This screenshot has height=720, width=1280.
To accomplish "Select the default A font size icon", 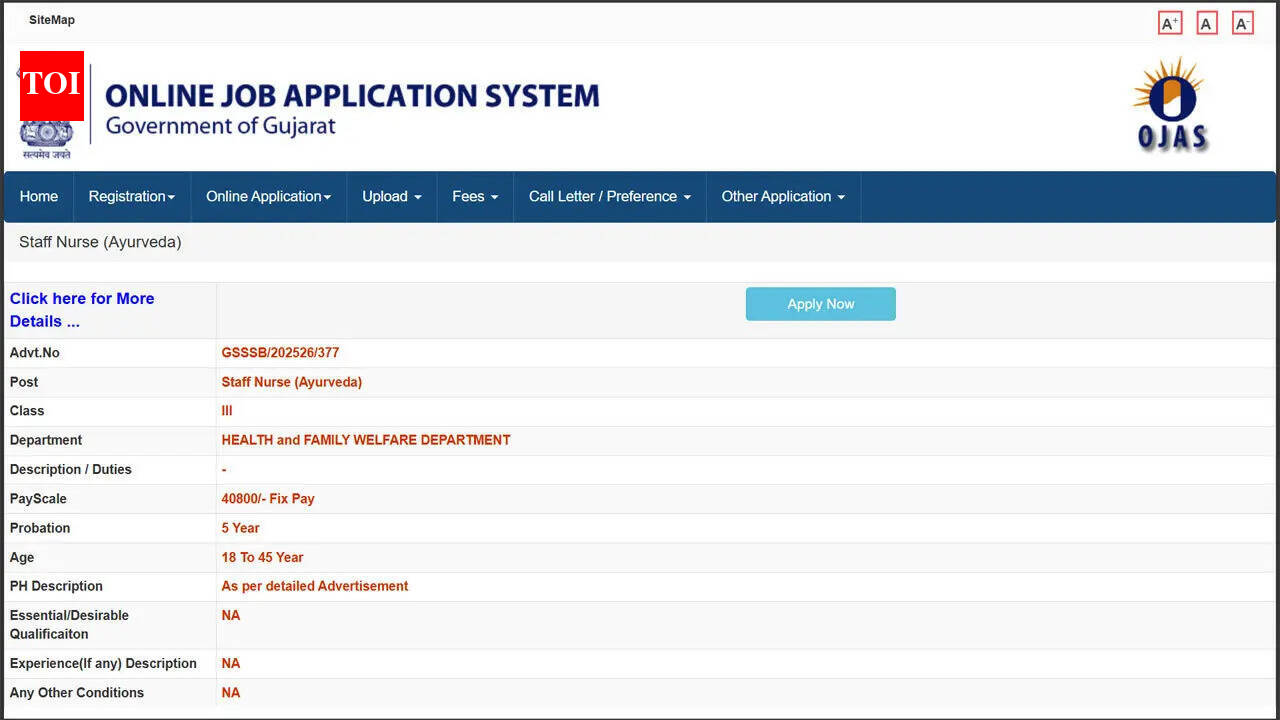I will [x=1206, y=22].
